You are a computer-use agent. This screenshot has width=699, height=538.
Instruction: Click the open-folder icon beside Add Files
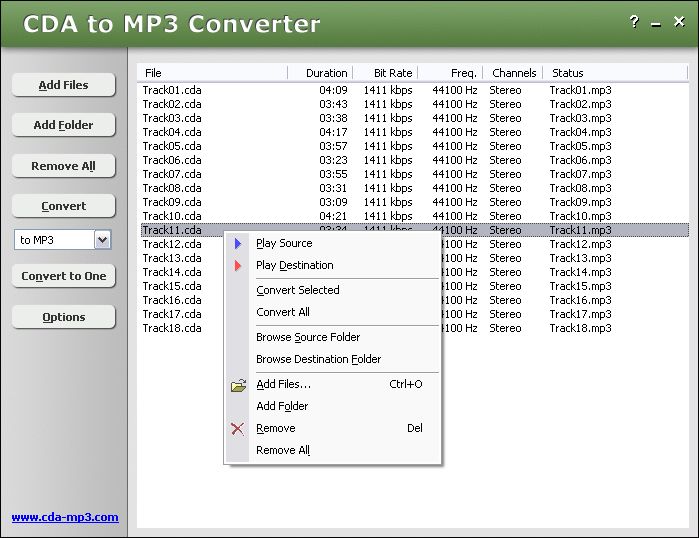[x=238, y=385]
